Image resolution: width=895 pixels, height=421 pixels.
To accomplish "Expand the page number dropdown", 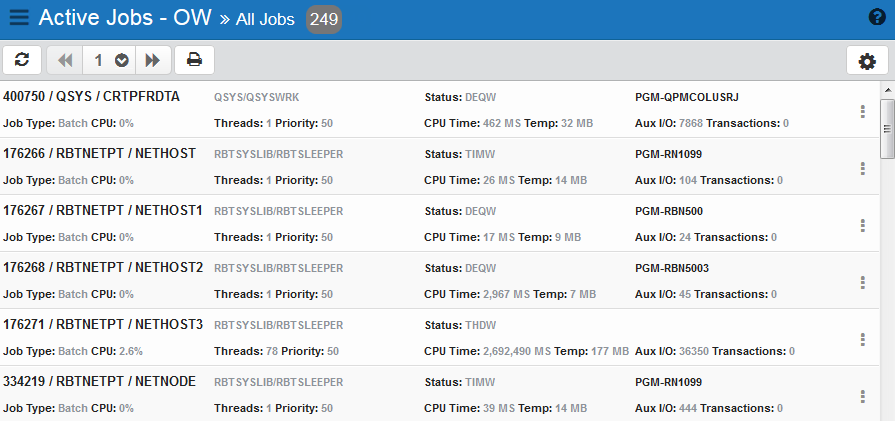I will pos(121,60).
